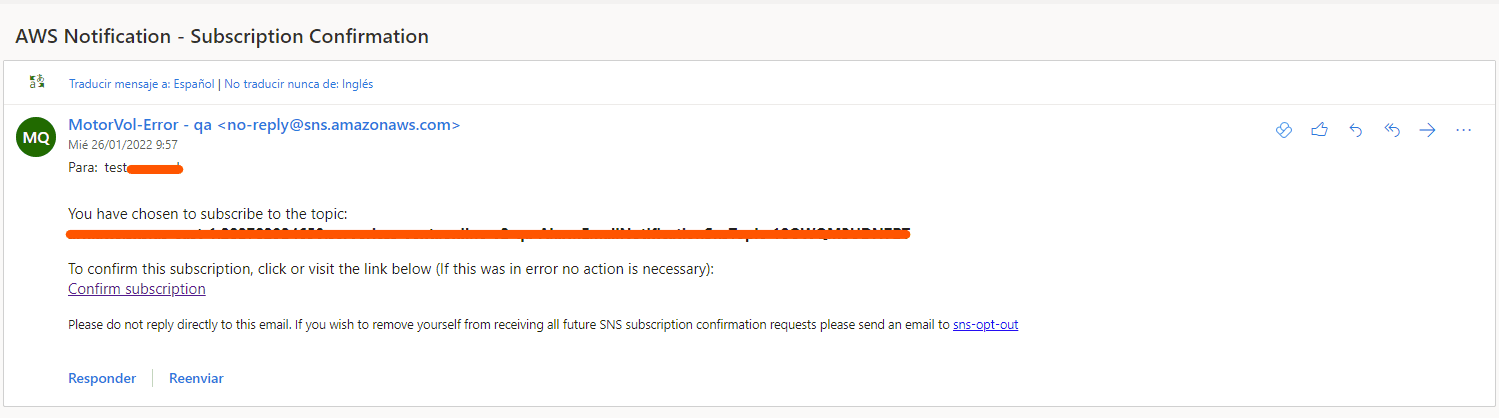Click the Viva apps icon in message actions
Image resolution: width=1499 pixels, height=418 pixels.
pos(1284,130)
